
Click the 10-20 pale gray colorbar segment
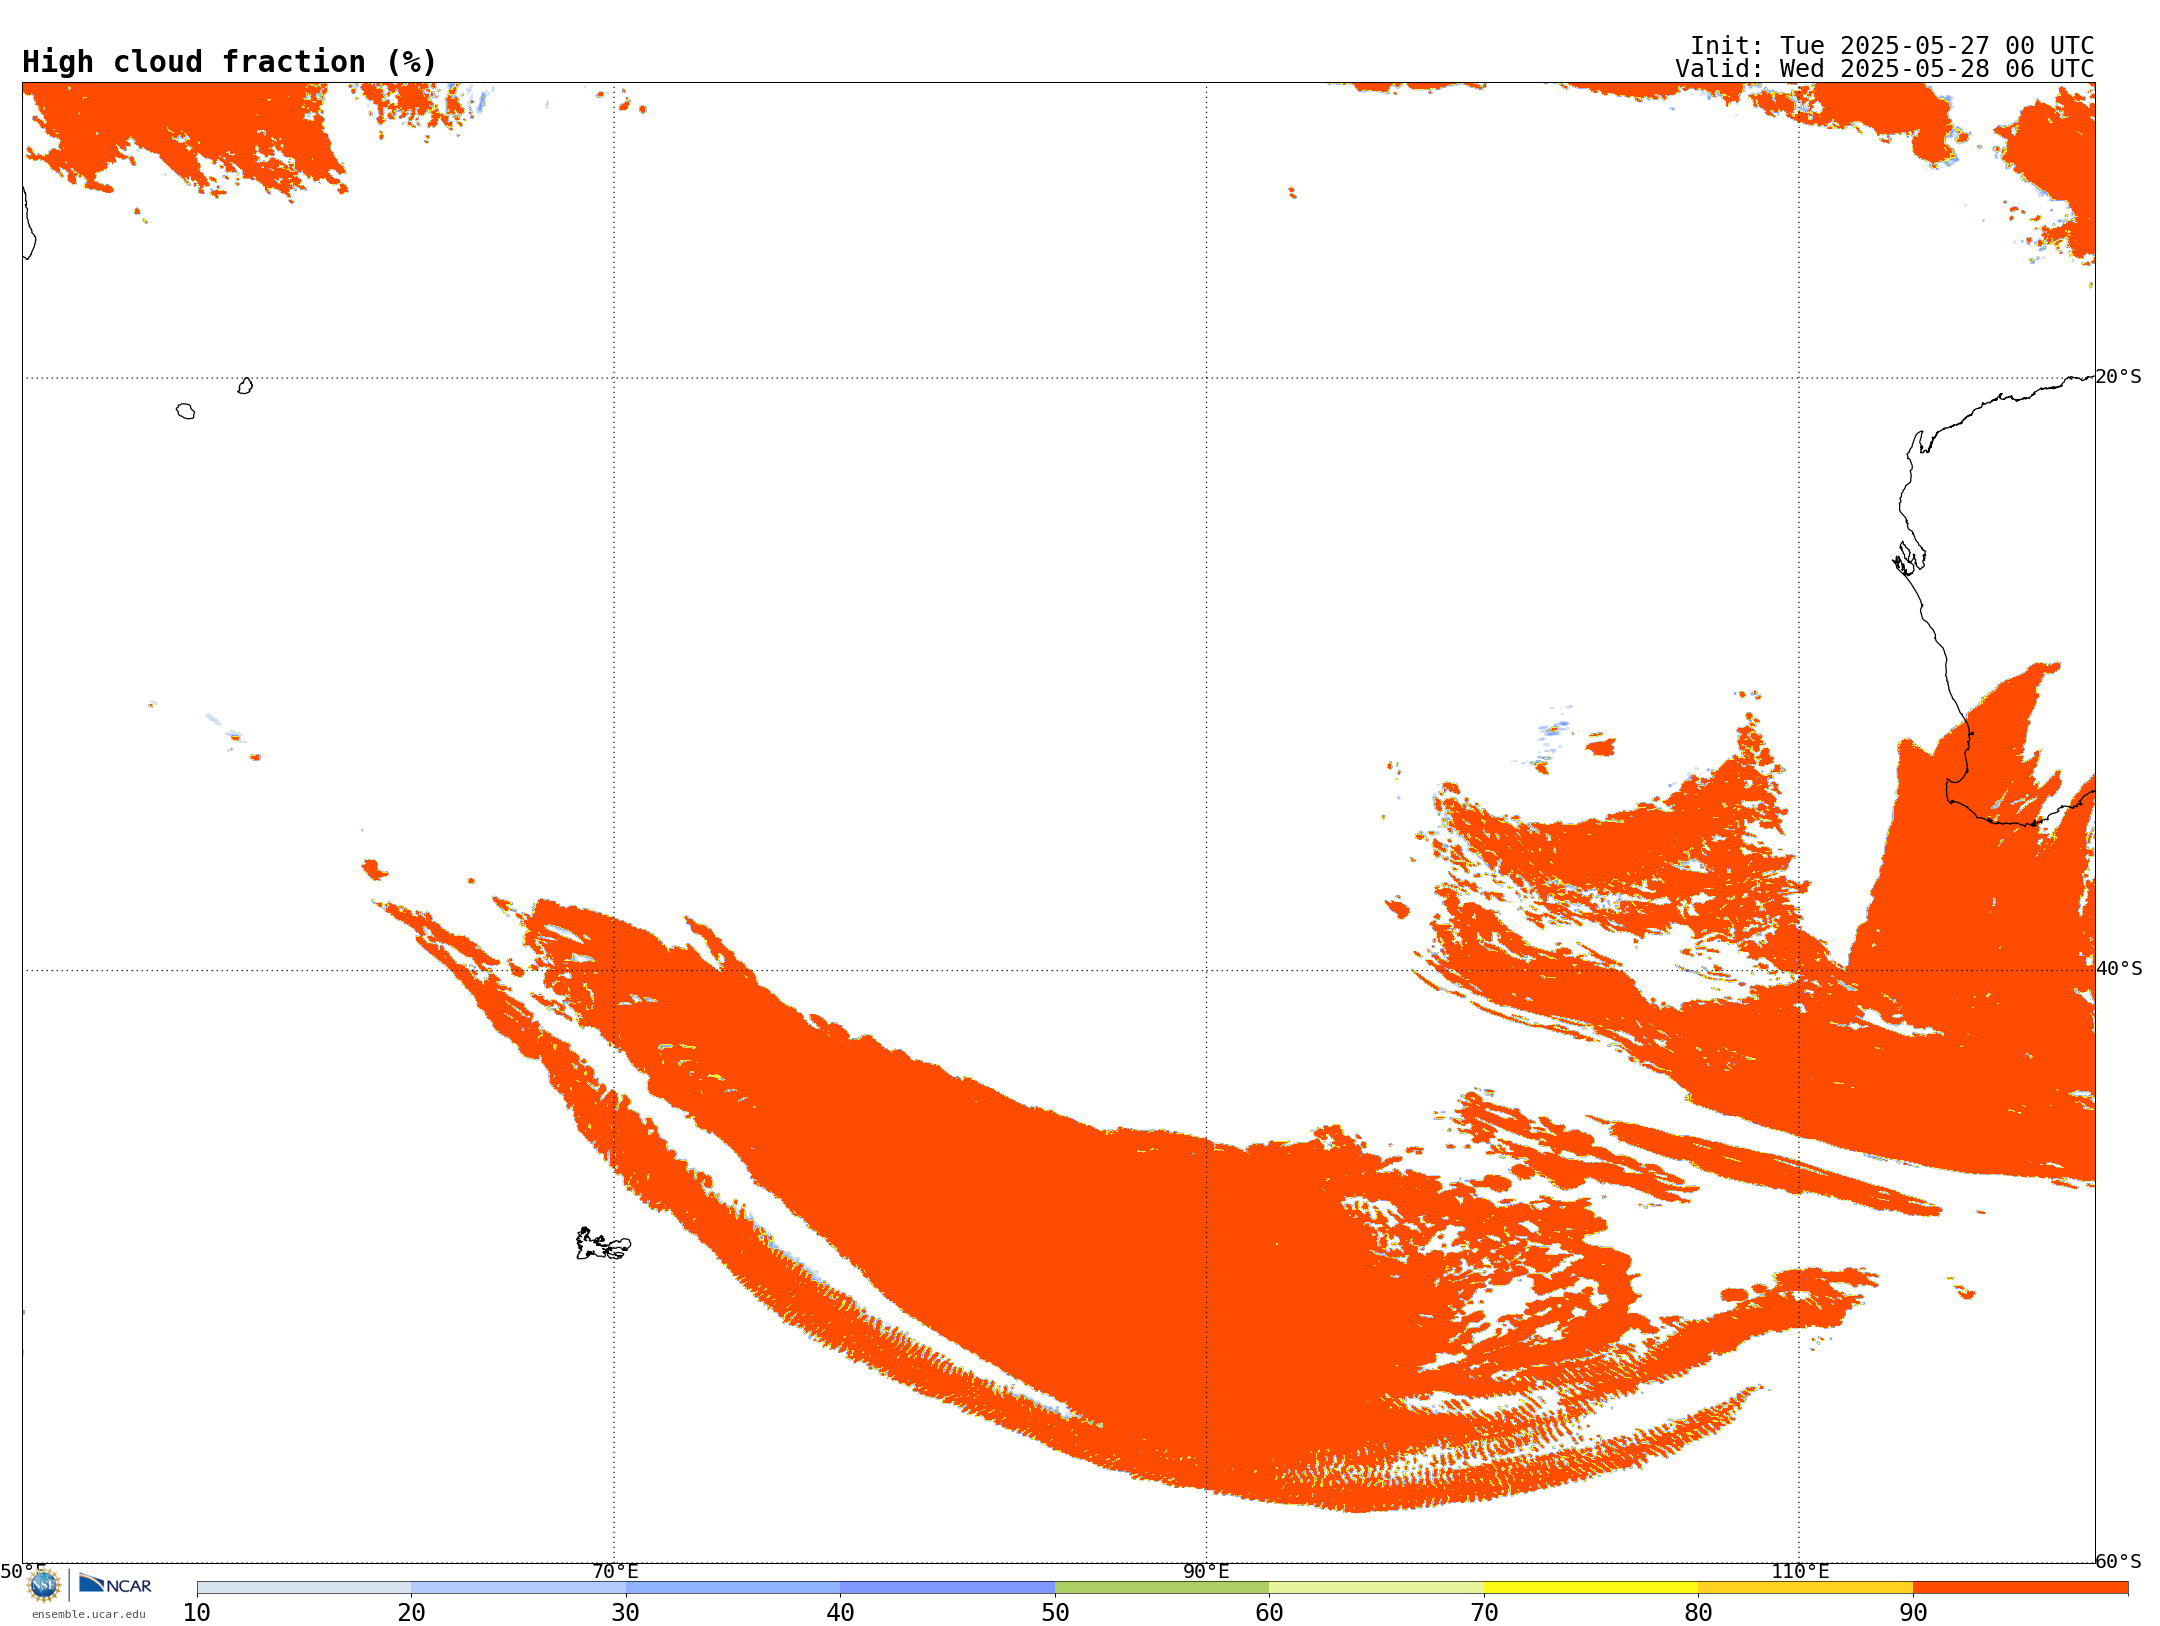(304, 1588)
